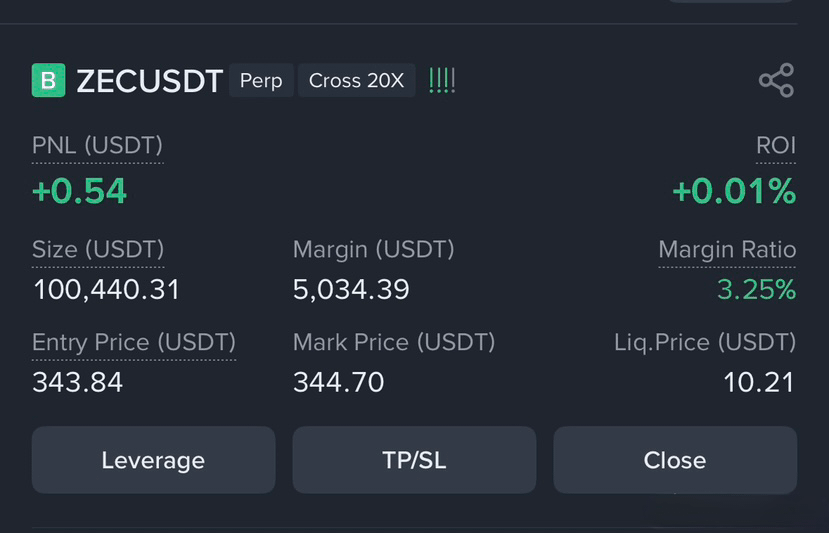Select the +0.01% ROI value
The width and height of the screenshot is (829, 533).
[x=734, y=191]
